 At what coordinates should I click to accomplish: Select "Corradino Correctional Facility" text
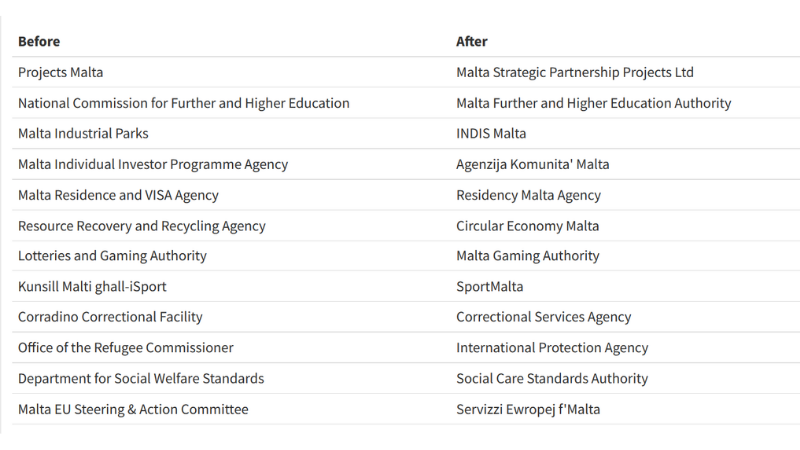pos(110,317)
